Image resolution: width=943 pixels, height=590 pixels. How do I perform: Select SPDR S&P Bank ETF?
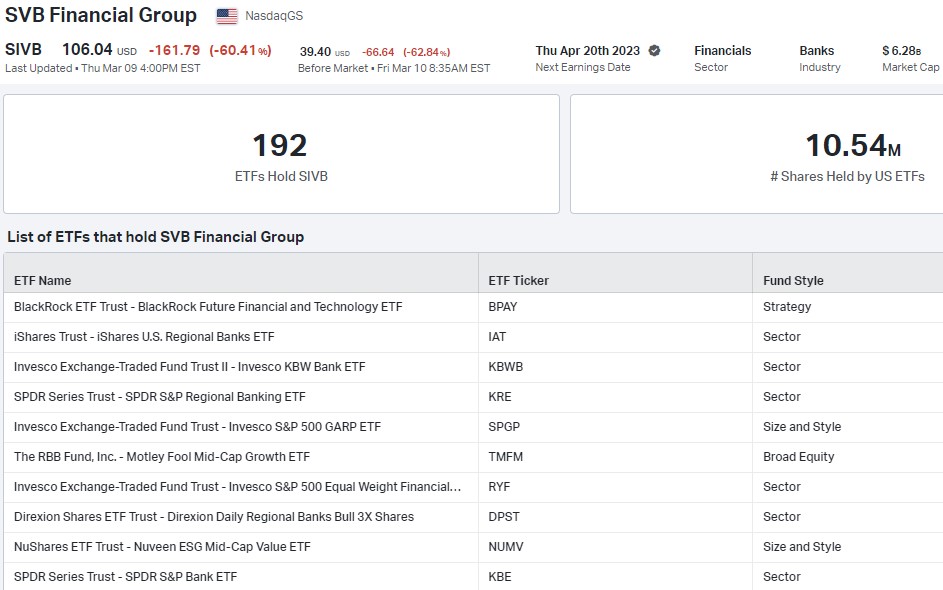[x=125, y=577]
